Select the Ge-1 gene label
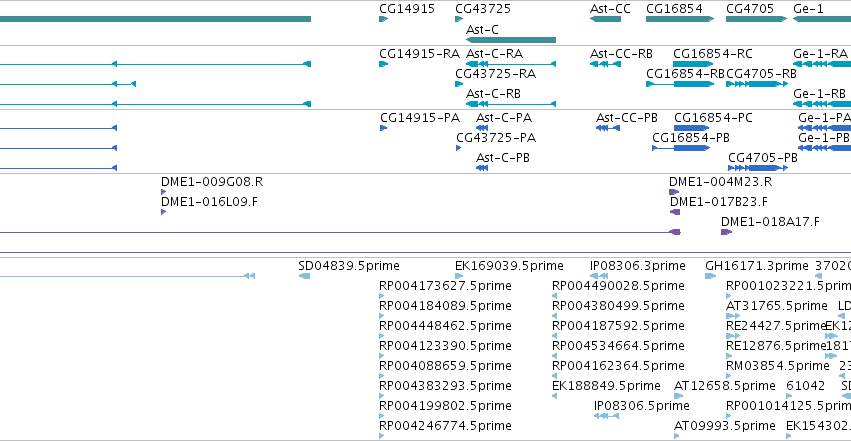The image size is (851, 441). coord(808,9)
